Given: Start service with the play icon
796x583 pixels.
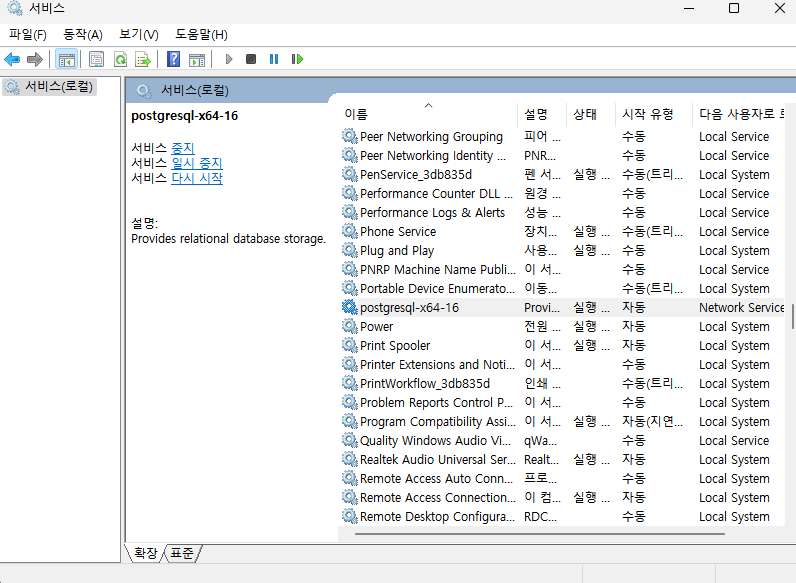Looking at the screenshot, I should coord(228,59).
